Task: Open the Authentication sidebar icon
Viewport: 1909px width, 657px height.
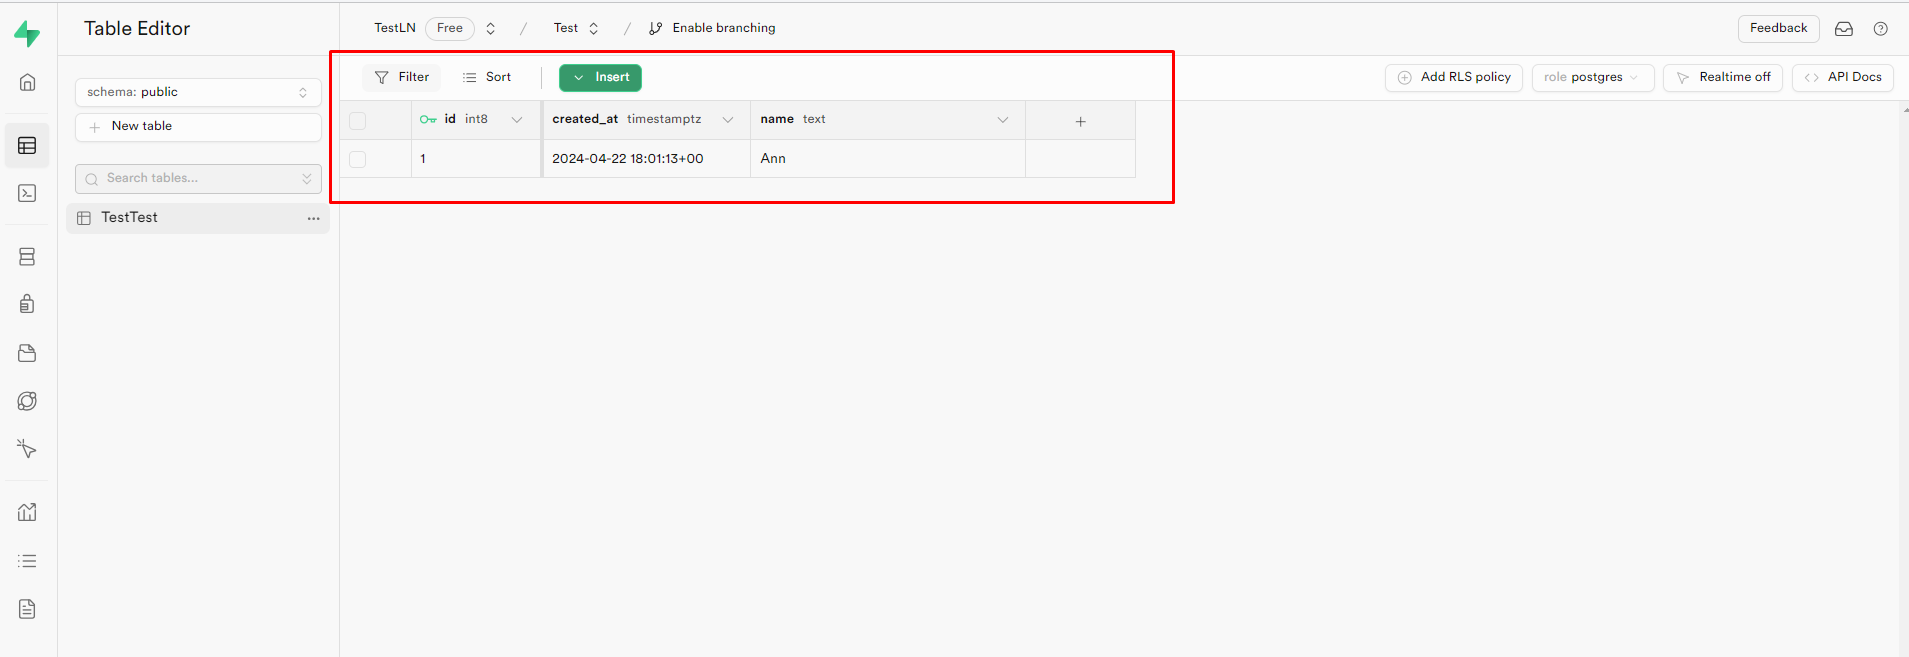Action: coord(28,304)
